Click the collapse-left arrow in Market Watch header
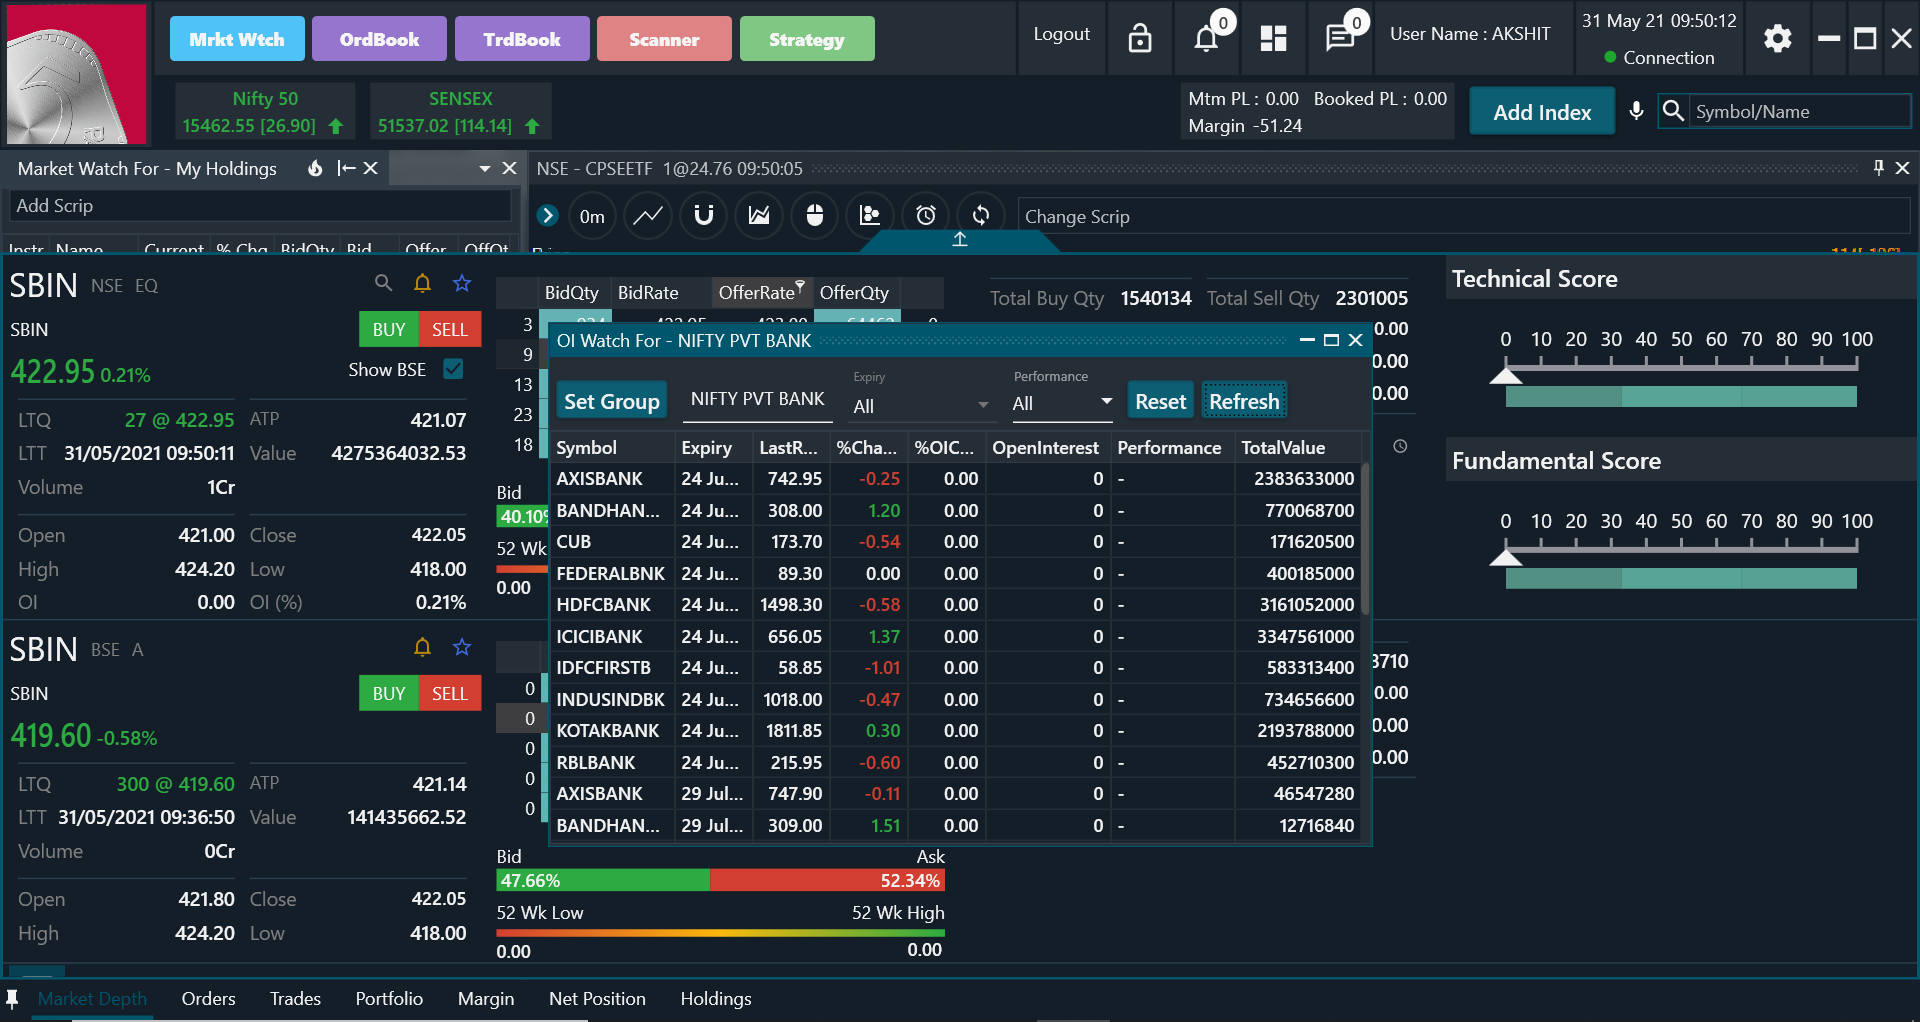 click(346, 168)
